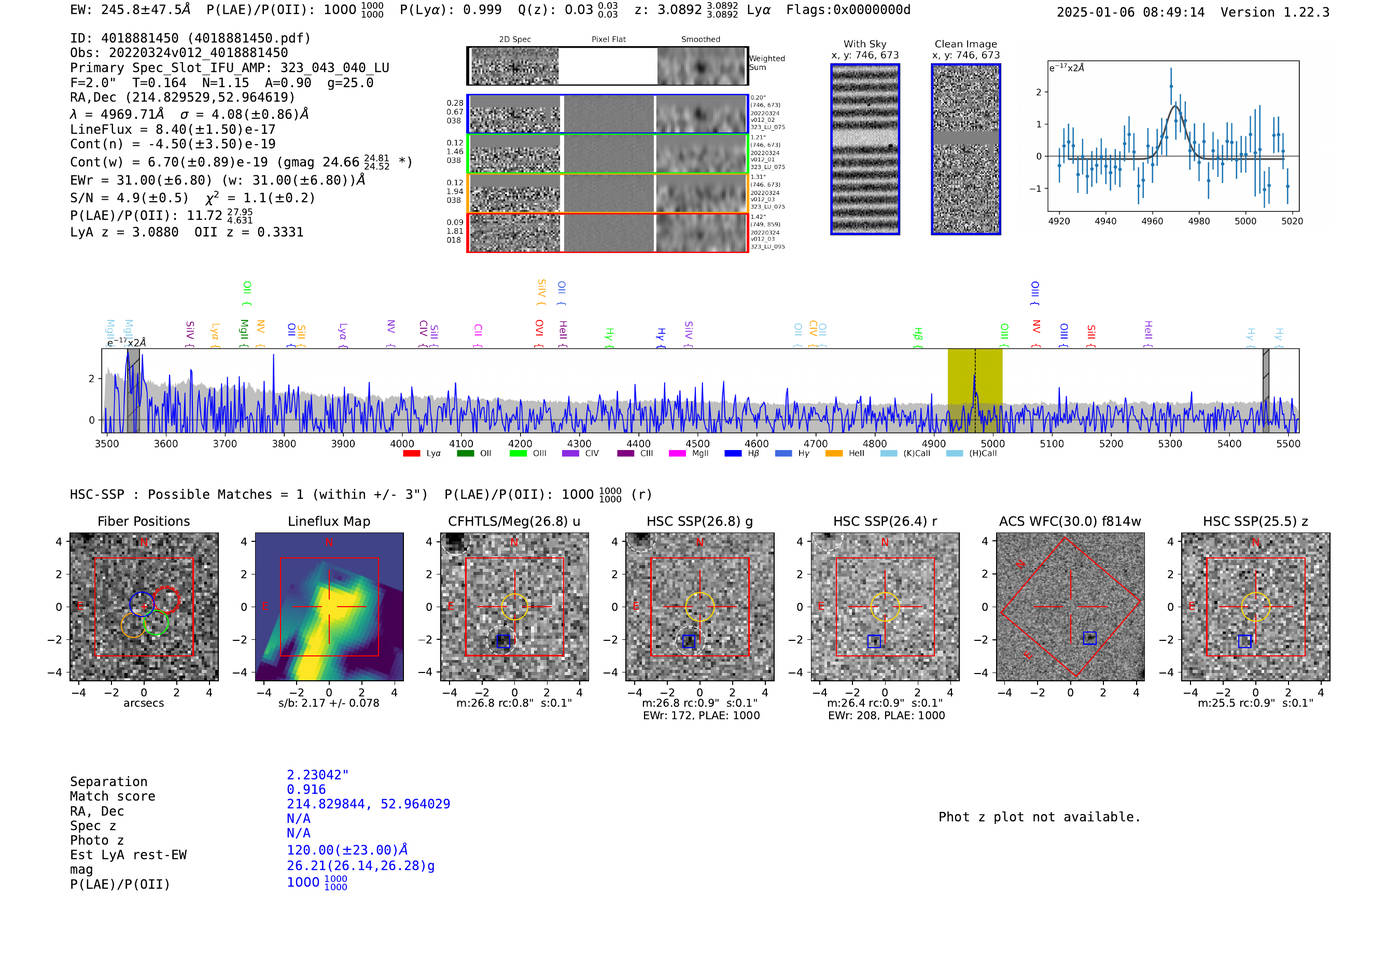Select the Phot z plot not available message
The height and width of the screenshot is (953, 1400).
[1040, 817]
